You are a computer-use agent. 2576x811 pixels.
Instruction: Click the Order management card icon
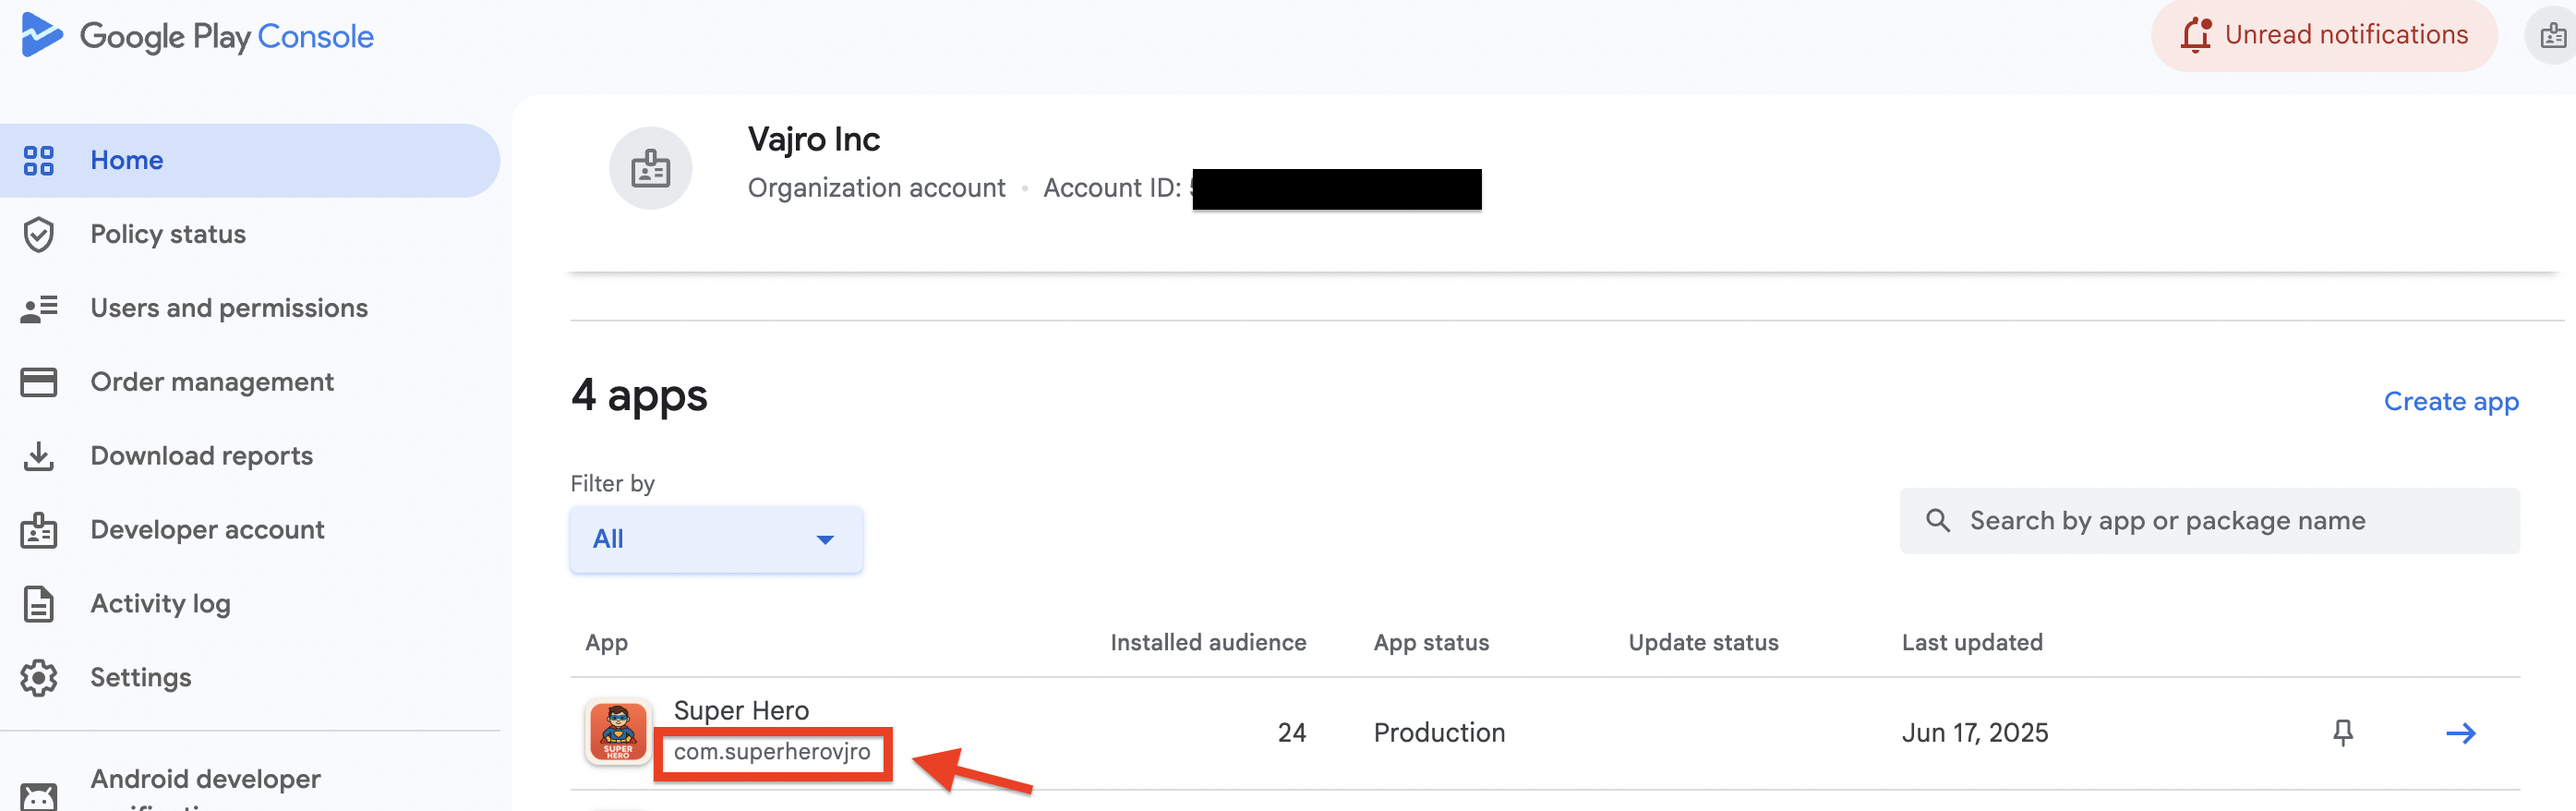click(x=38, y=382)
